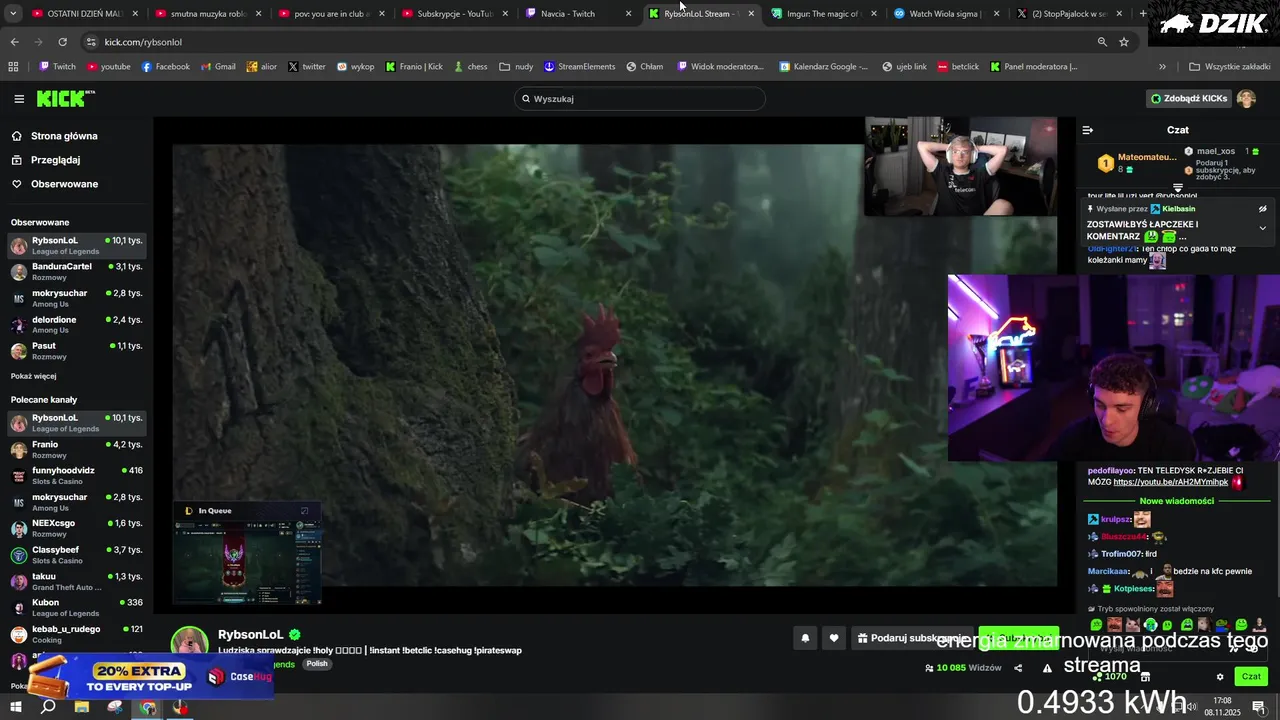Select Classybeef in recommended channels

(x=77, y=555)
